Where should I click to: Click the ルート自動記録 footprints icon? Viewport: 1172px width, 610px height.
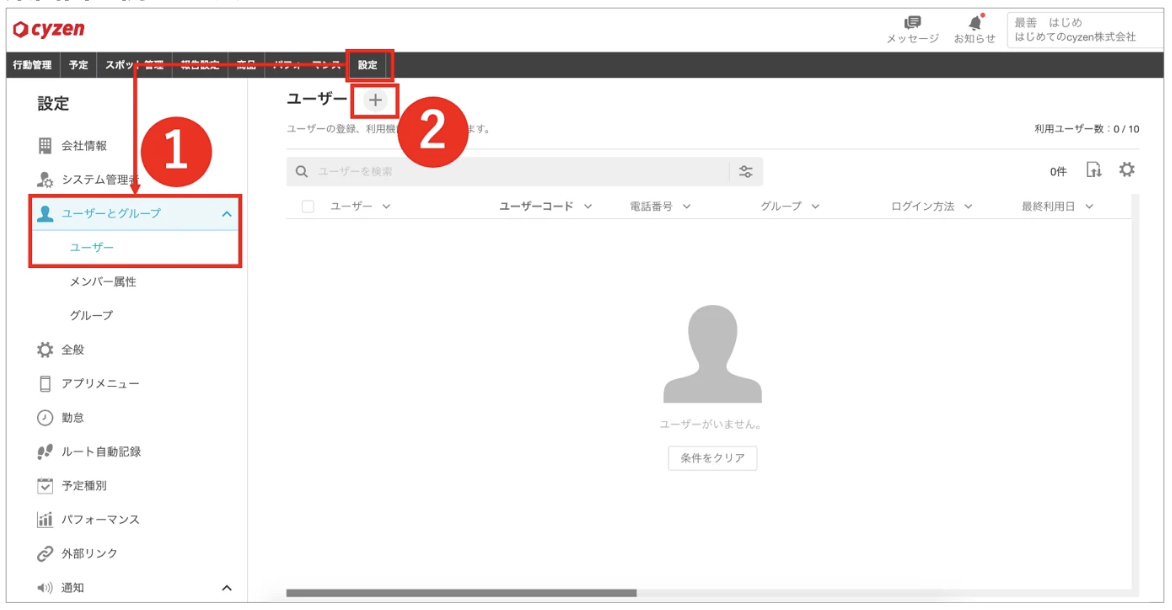45,452
